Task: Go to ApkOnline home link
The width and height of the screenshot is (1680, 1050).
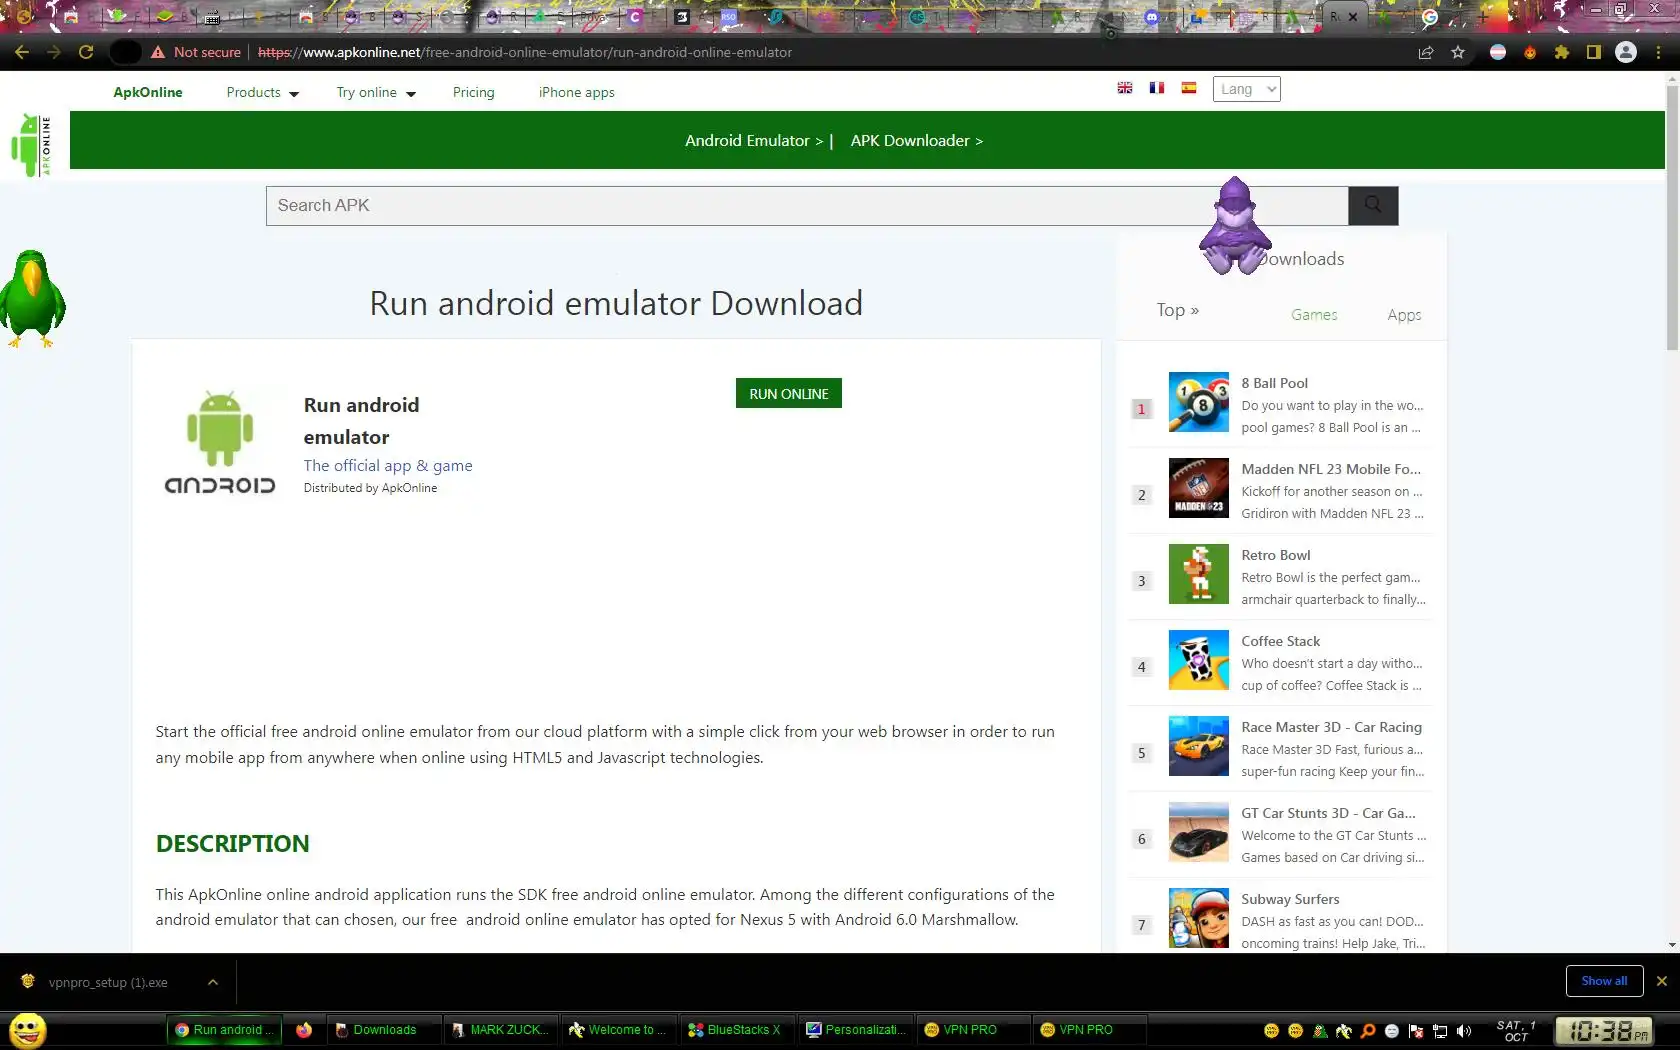Action: click(148, 92)
